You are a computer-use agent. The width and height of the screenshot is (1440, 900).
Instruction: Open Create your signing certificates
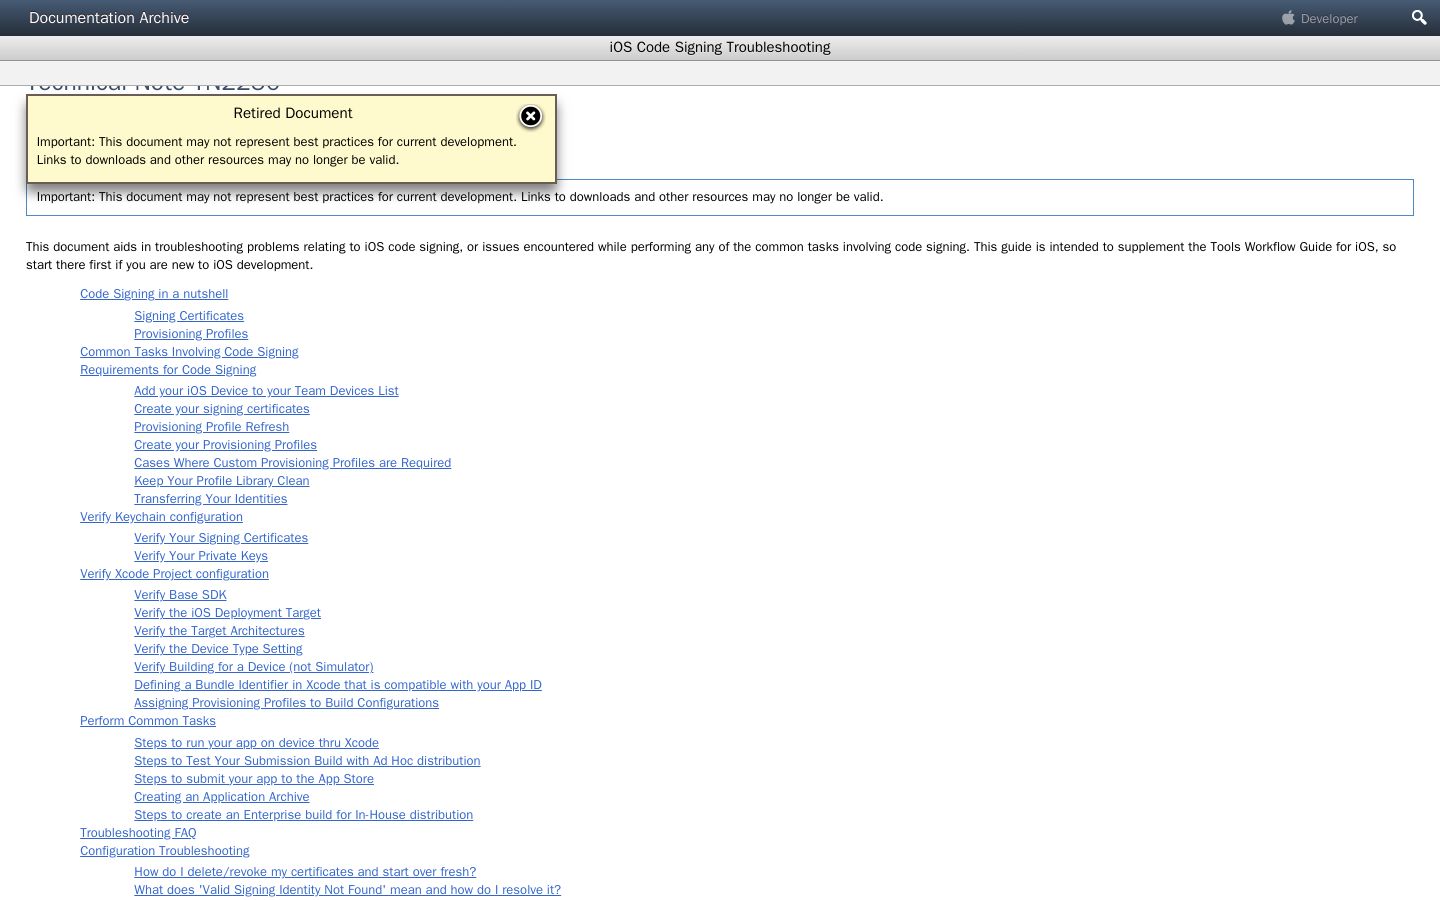tap(222, 409)
